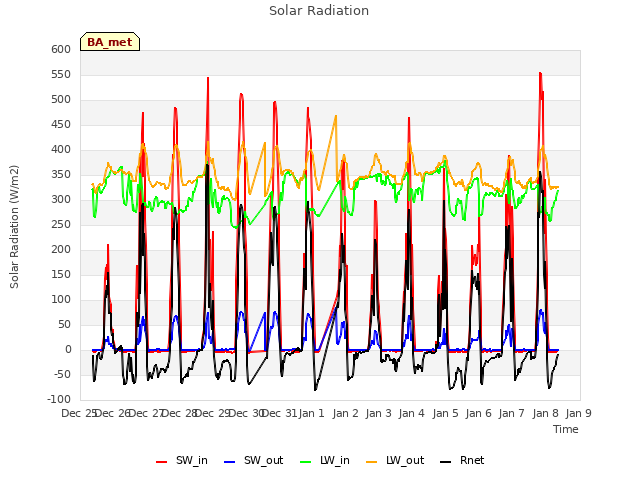This screenshot has height=480, width=640.
Task: Toggle the LW_out legend entry
Action: tap(395, 460)
